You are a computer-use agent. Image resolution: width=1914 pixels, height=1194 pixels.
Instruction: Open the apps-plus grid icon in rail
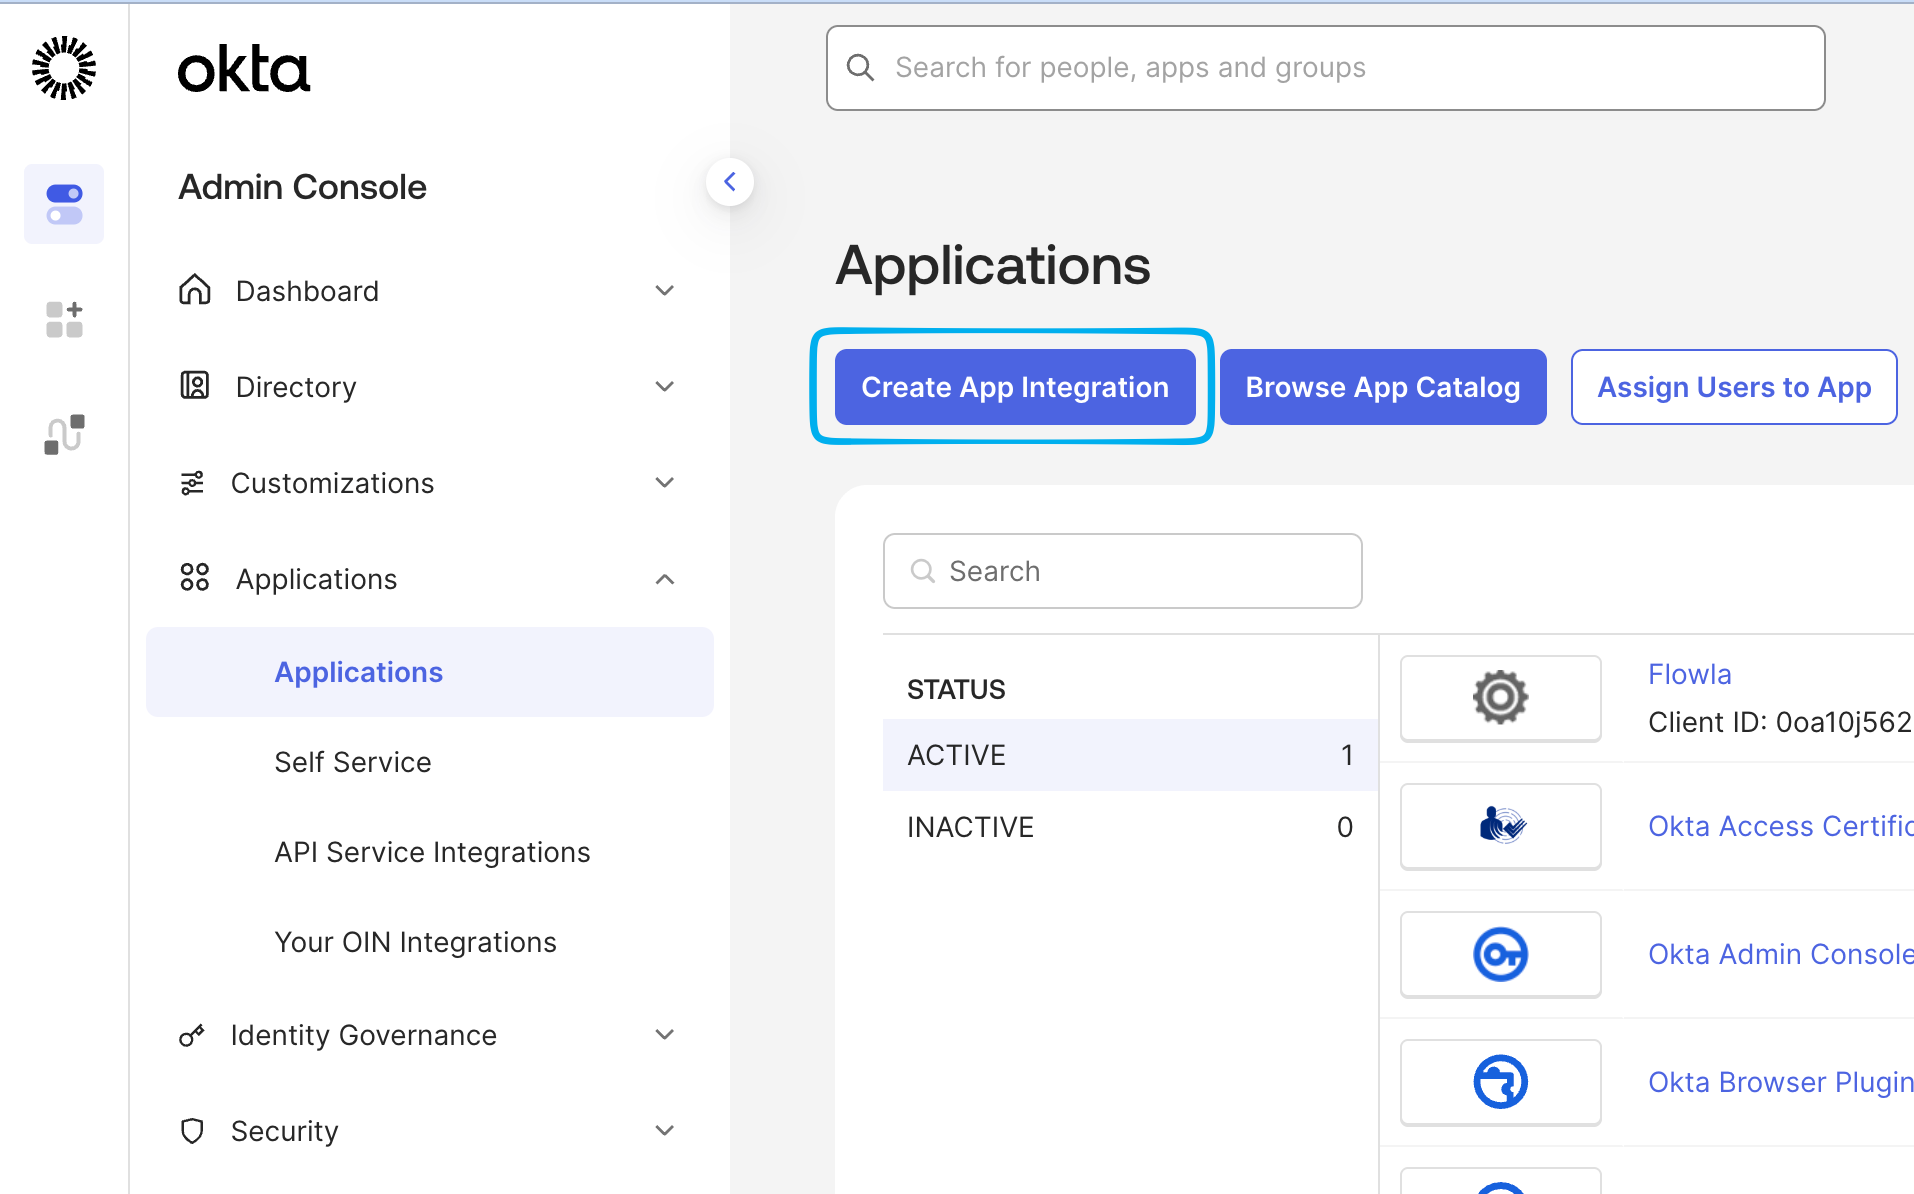click(x=64, y=319)
